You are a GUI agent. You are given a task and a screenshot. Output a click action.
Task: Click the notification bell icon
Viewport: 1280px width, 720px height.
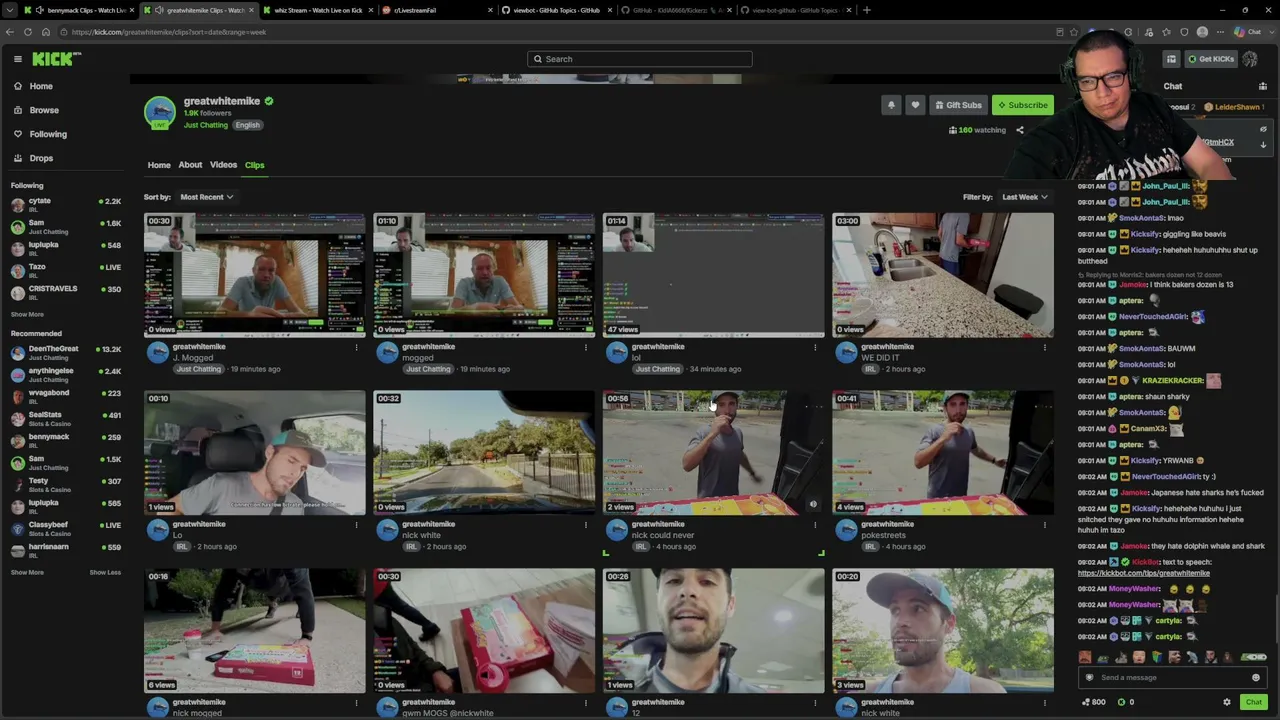pos(891,105)
